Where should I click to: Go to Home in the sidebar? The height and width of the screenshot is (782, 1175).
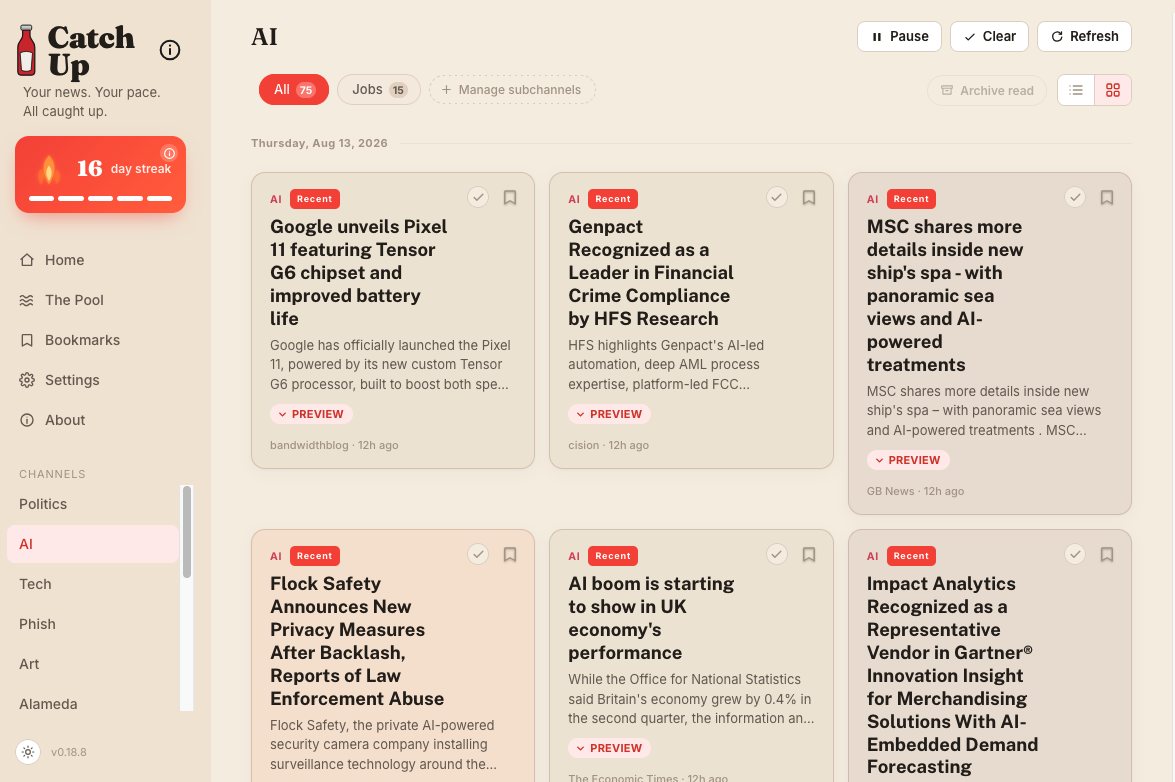(93, 260)
